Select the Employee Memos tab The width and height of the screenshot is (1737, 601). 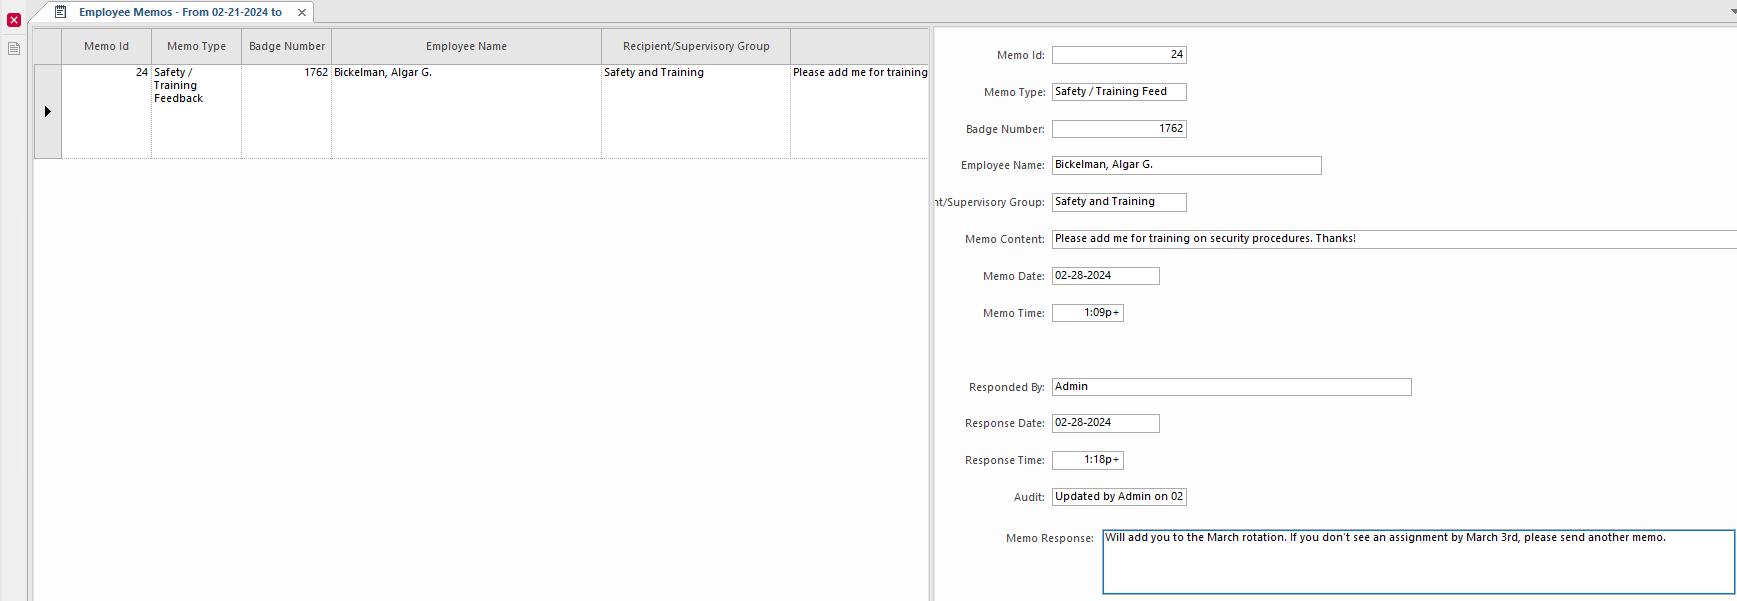[180, 12]
